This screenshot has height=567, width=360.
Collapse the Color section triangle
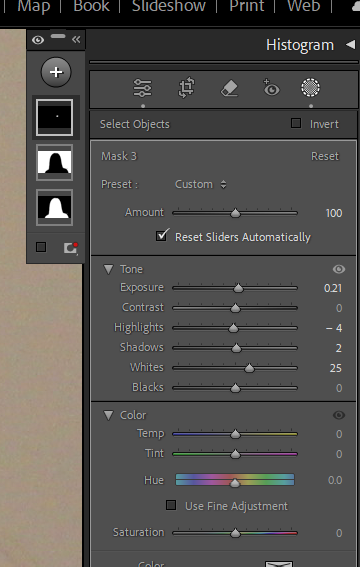point(108,415)
